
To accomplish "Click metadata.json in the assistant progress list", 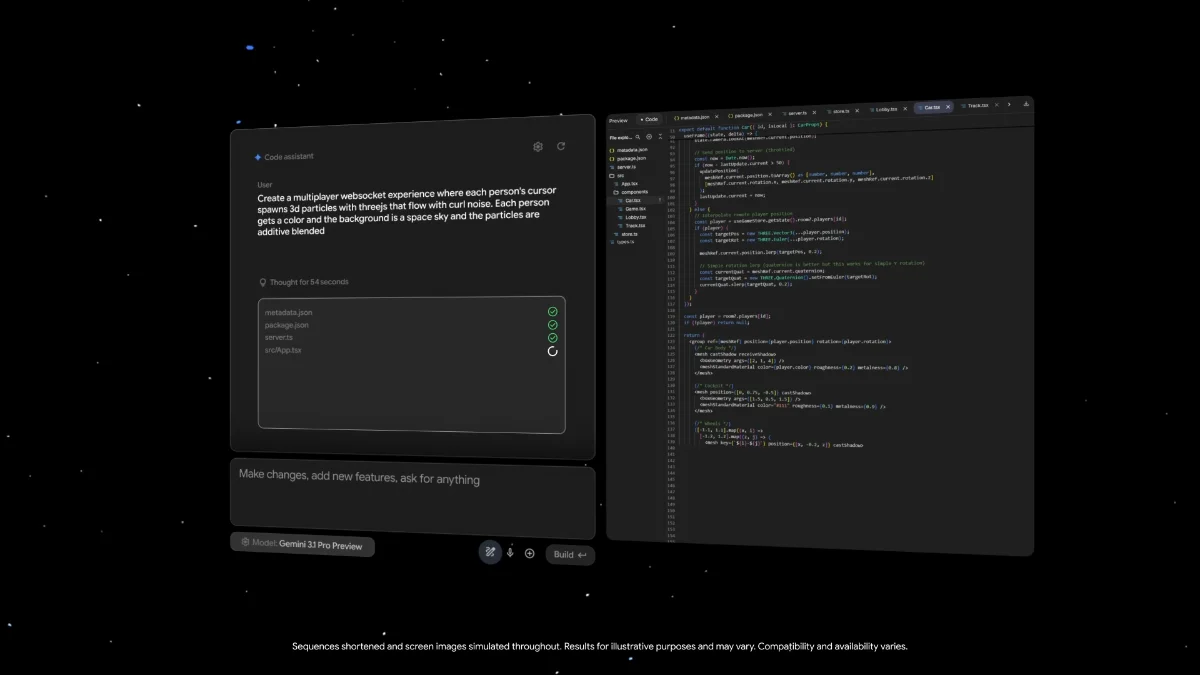I will (289, 312).
